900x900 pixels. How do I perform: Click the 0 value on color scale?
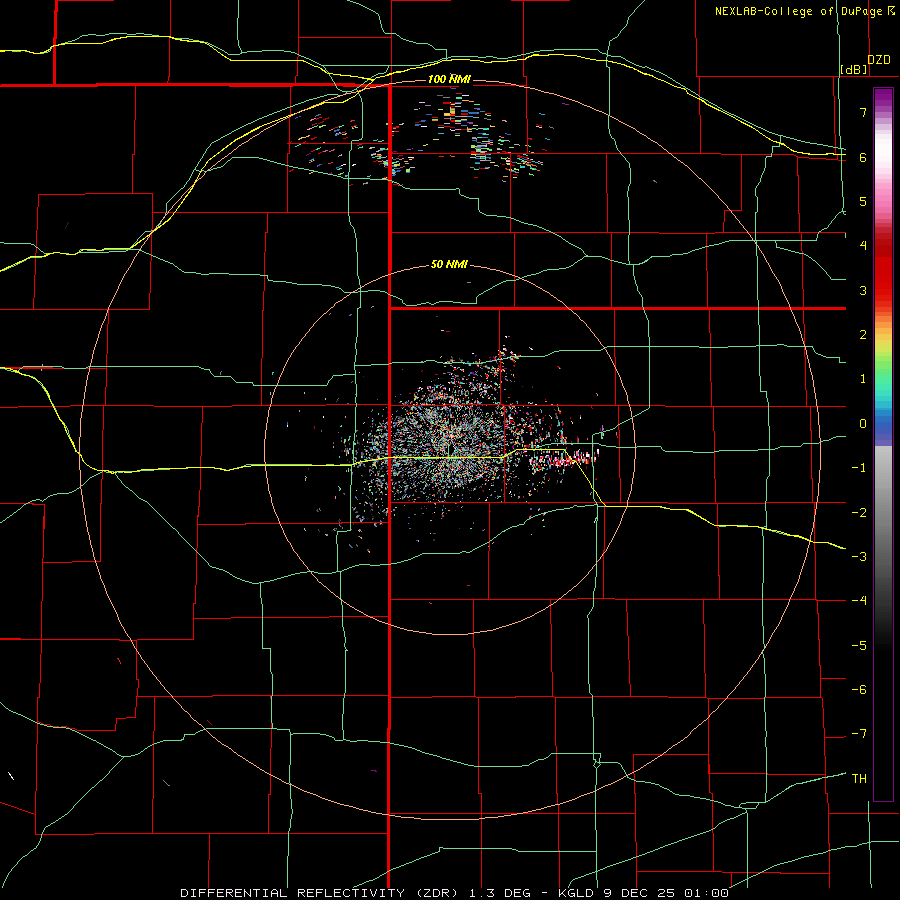pyautogui.click(x=863, y=423)
